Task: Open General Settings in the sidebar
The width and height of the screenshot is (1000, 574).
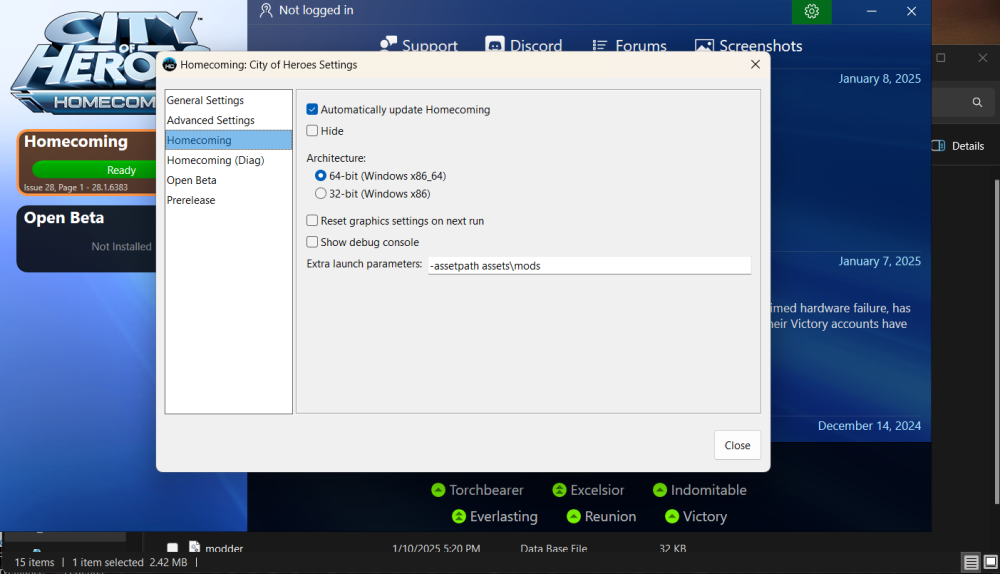Action: point(205,100)
